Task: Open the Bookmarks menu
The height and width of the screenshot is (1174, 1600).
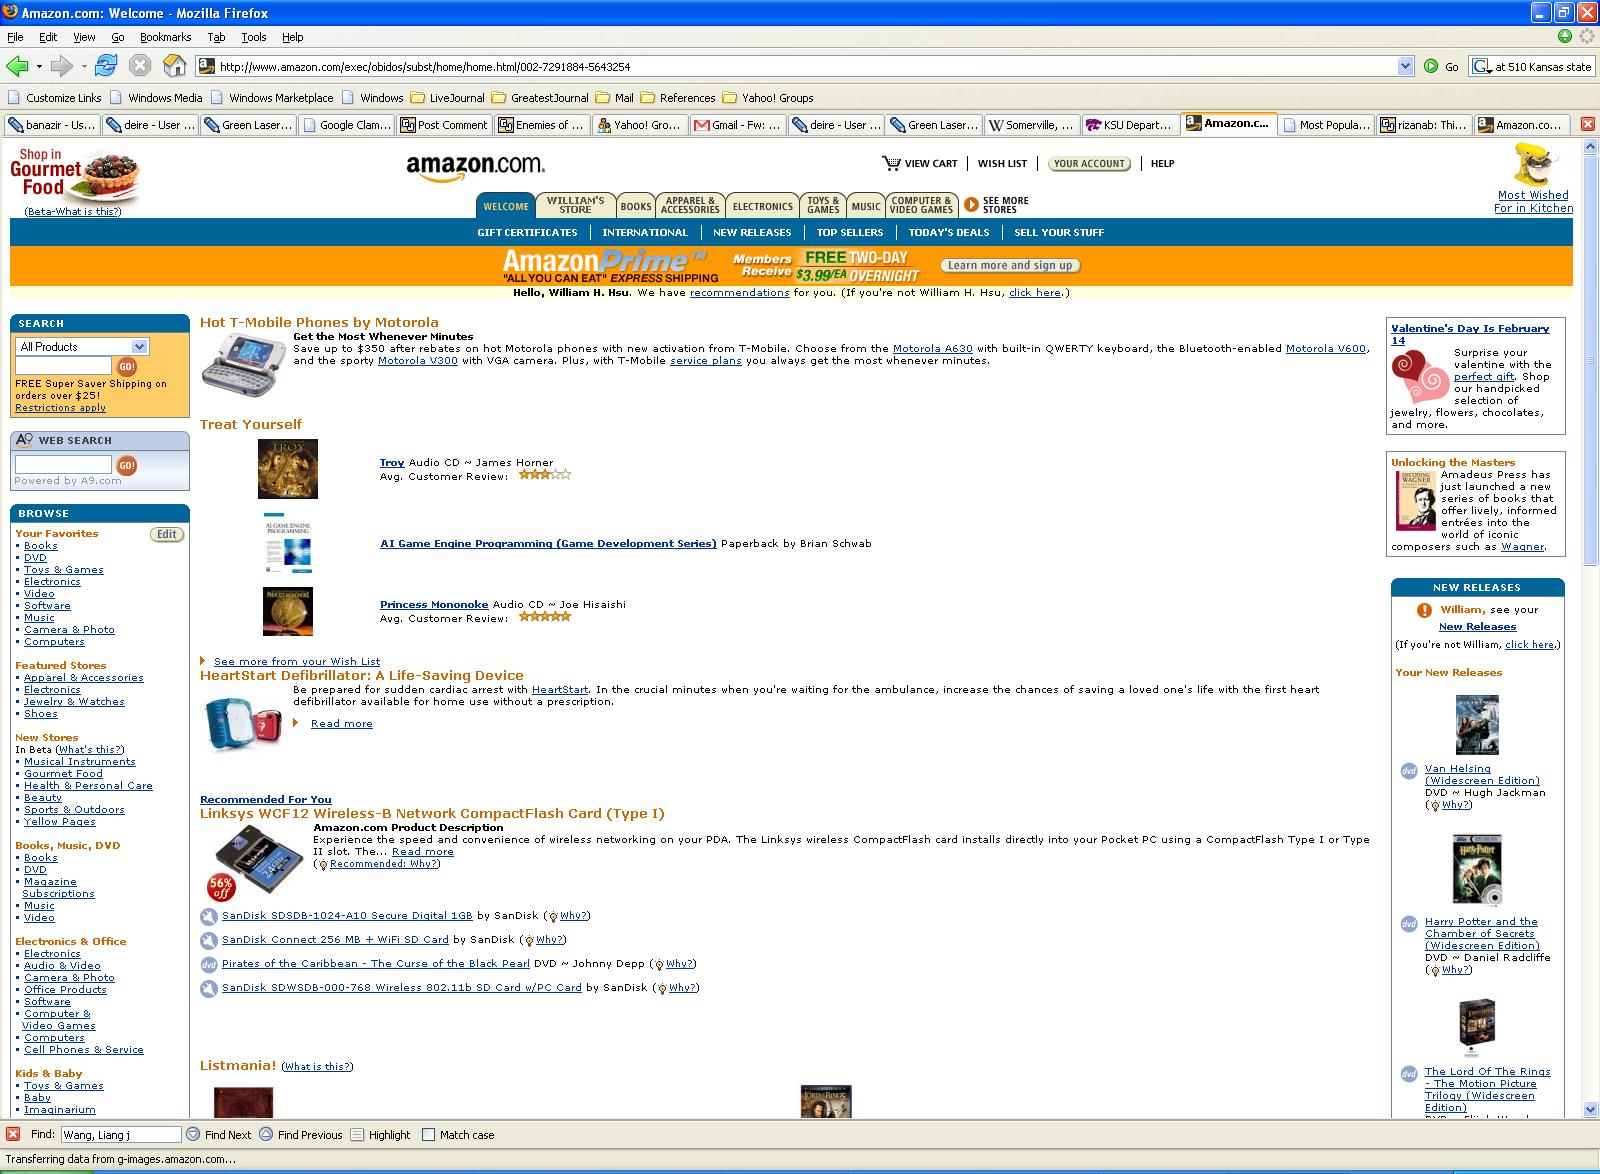Action: [165, 37]
